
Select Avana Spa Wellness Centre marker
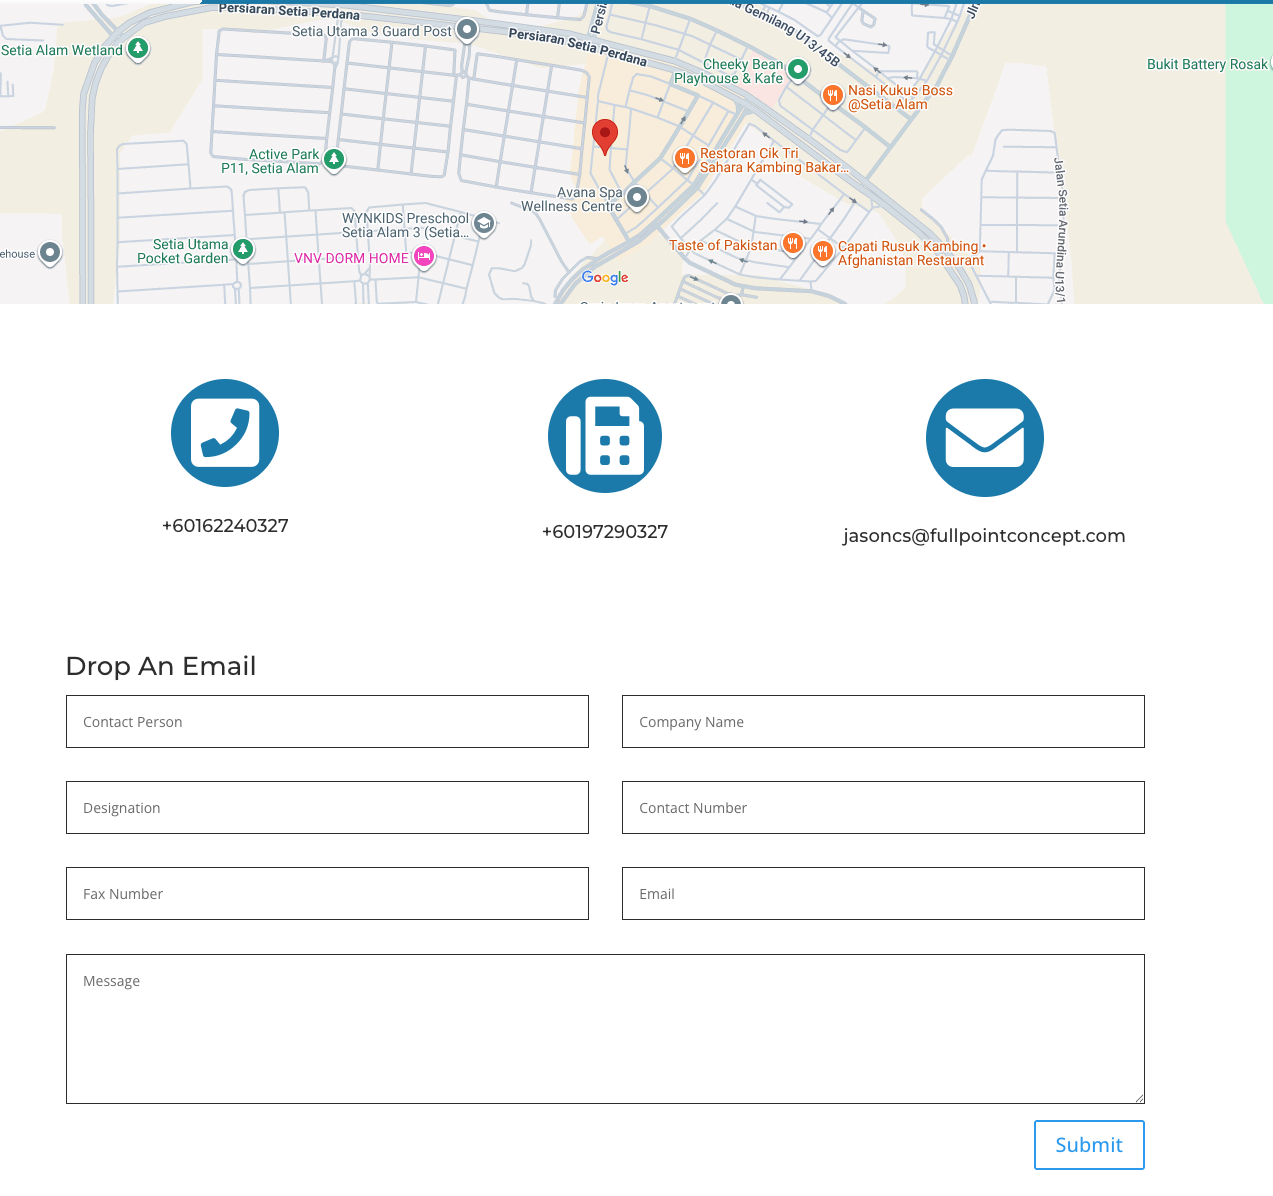tap(637, 198)
